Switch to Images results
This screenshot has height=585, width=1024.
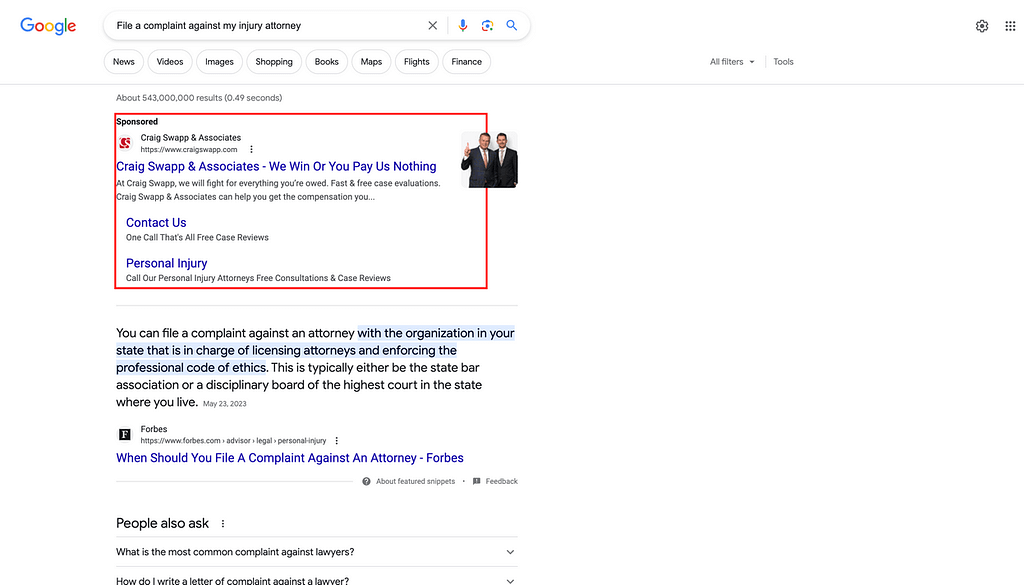tap(219, 61)
